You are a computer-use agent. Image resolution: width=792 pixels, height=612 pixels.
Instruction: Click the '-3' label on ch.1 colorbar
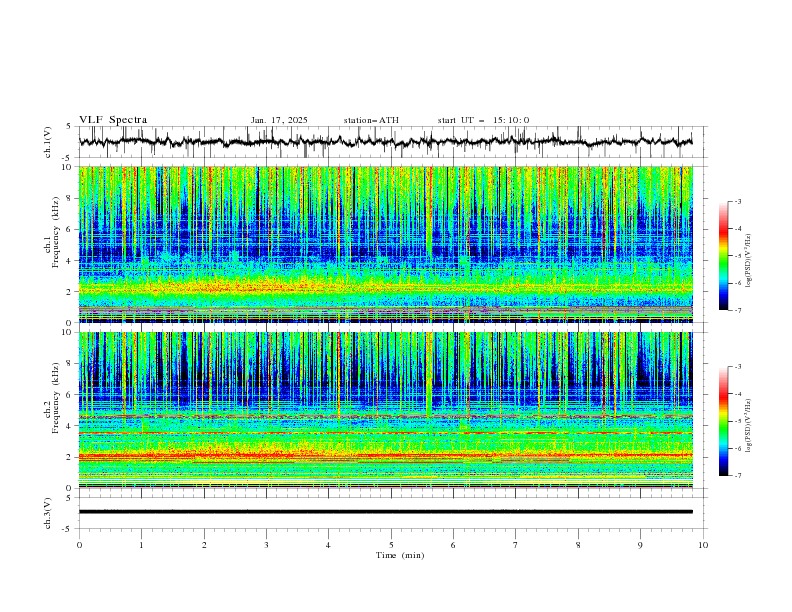737,201
